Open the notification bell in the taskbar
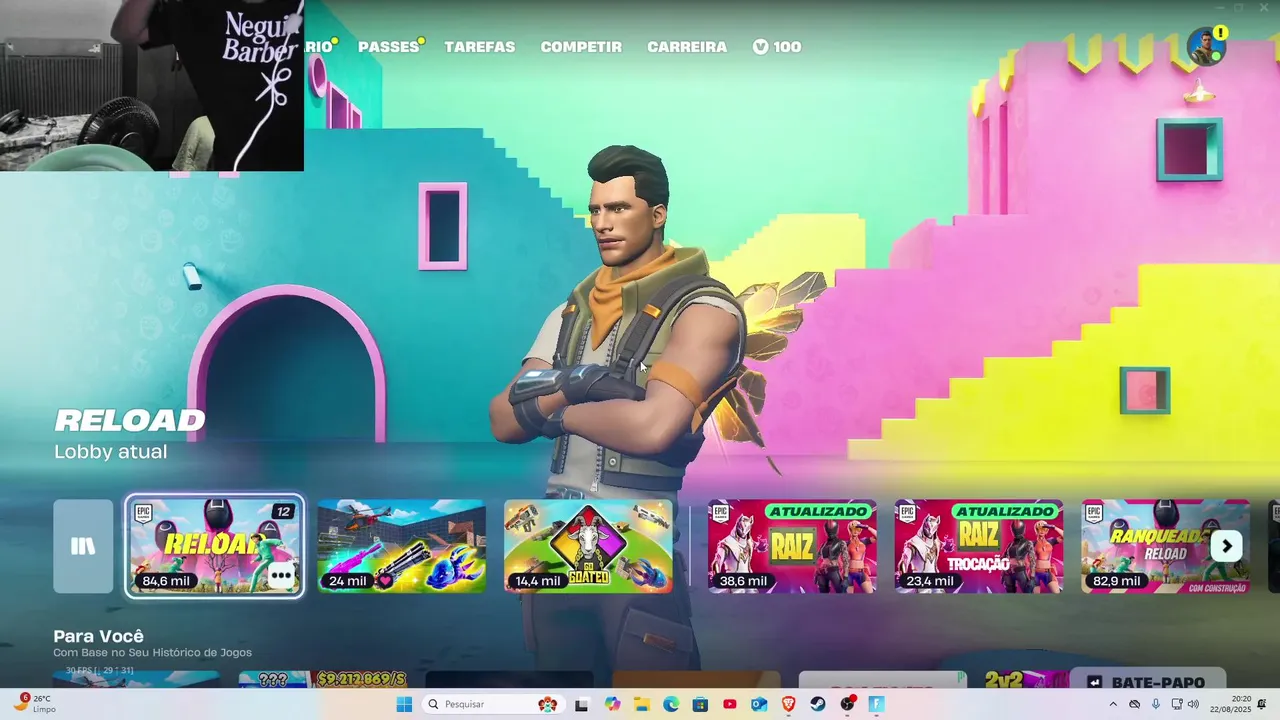 1263,704
